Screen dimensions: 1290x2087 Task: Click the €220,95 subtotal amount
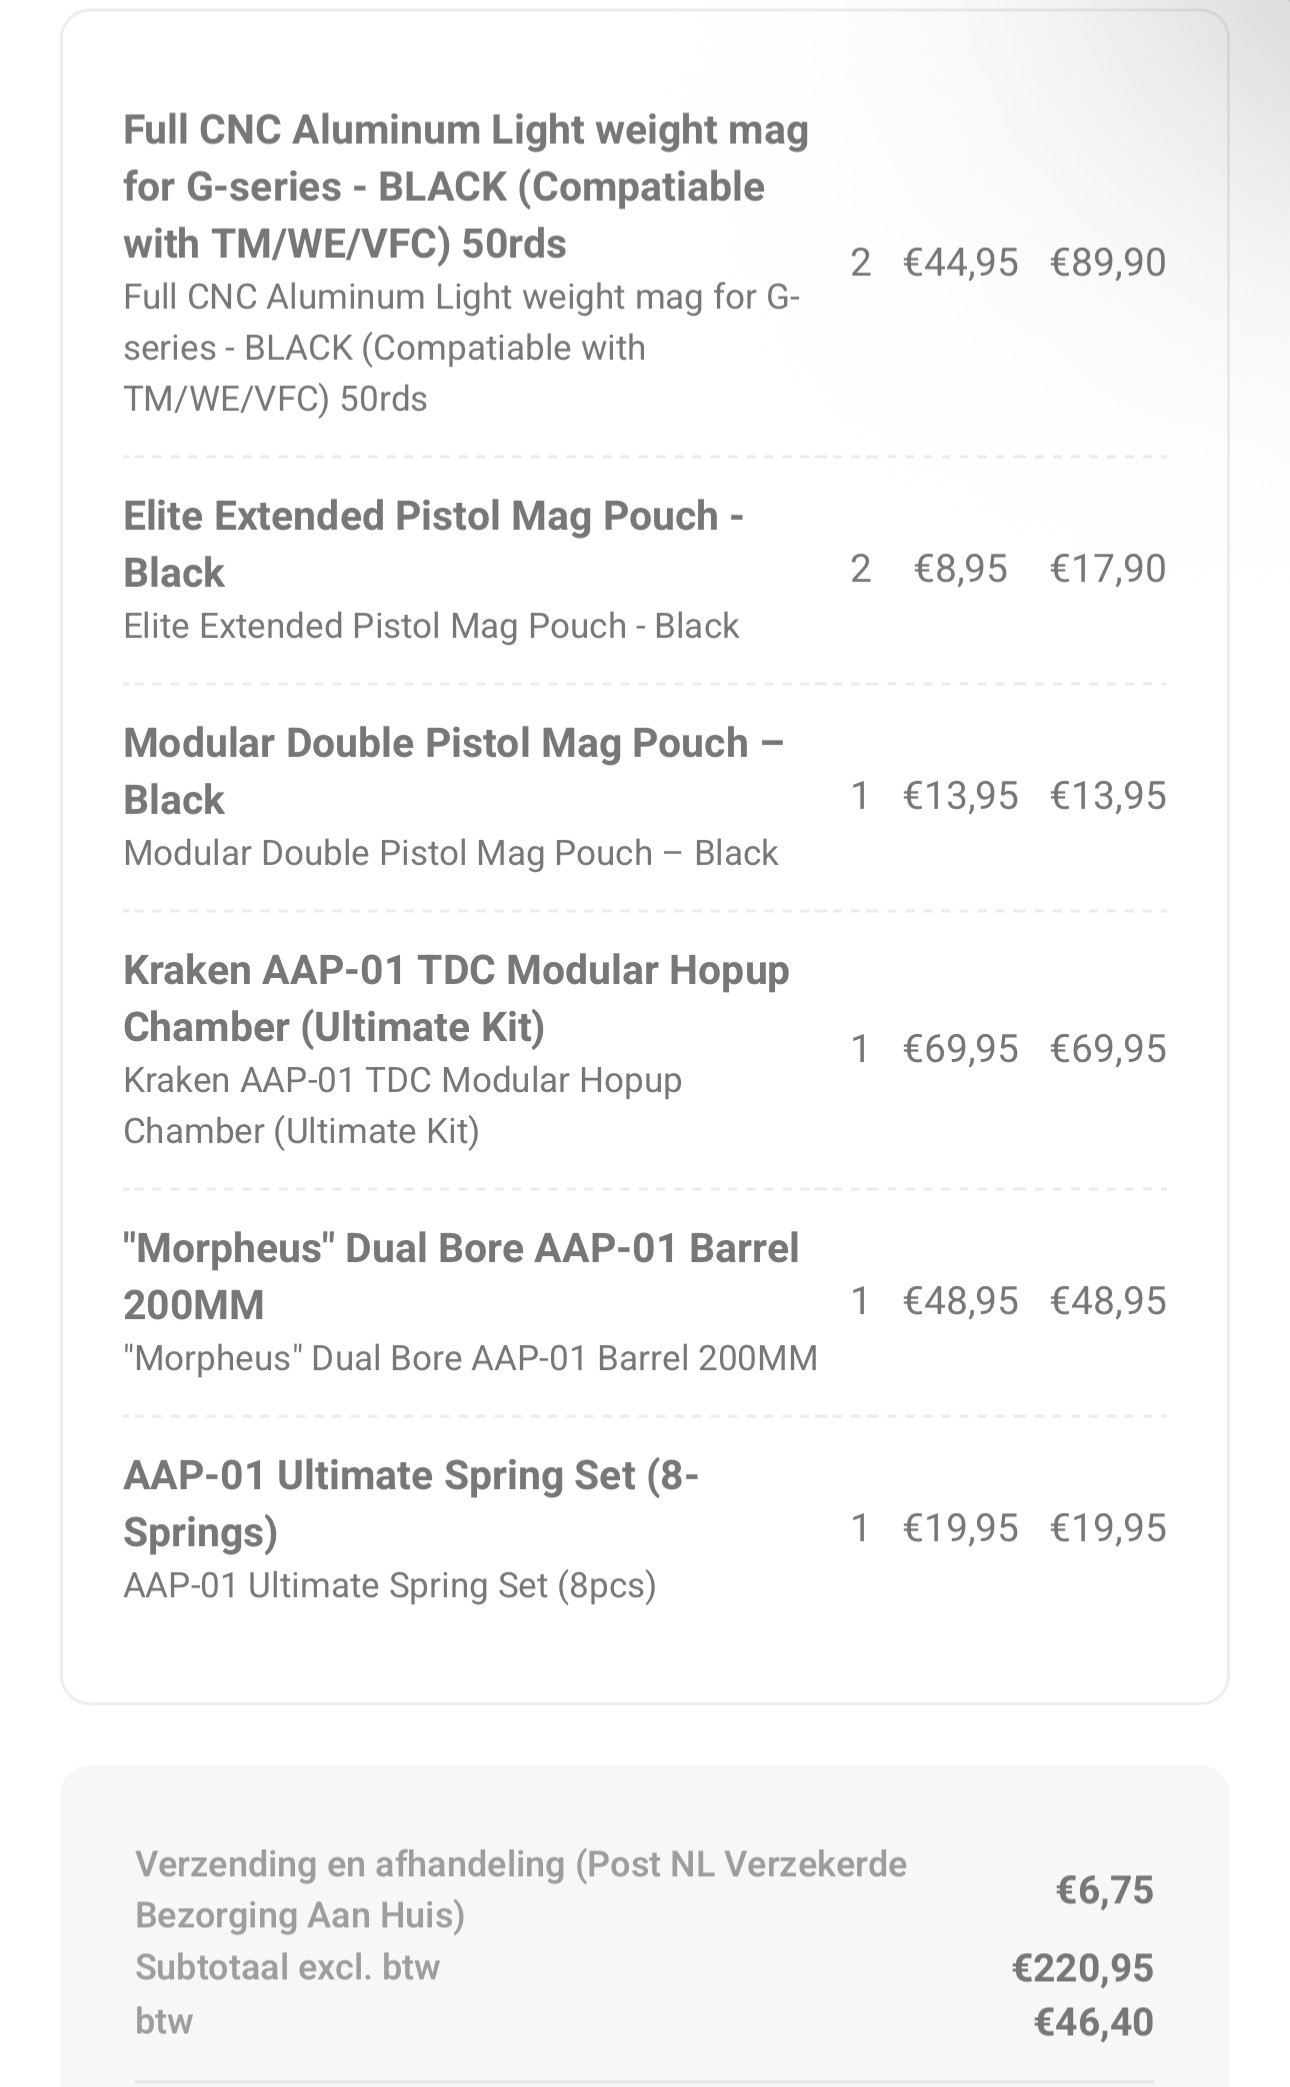coord(1082,1968)
